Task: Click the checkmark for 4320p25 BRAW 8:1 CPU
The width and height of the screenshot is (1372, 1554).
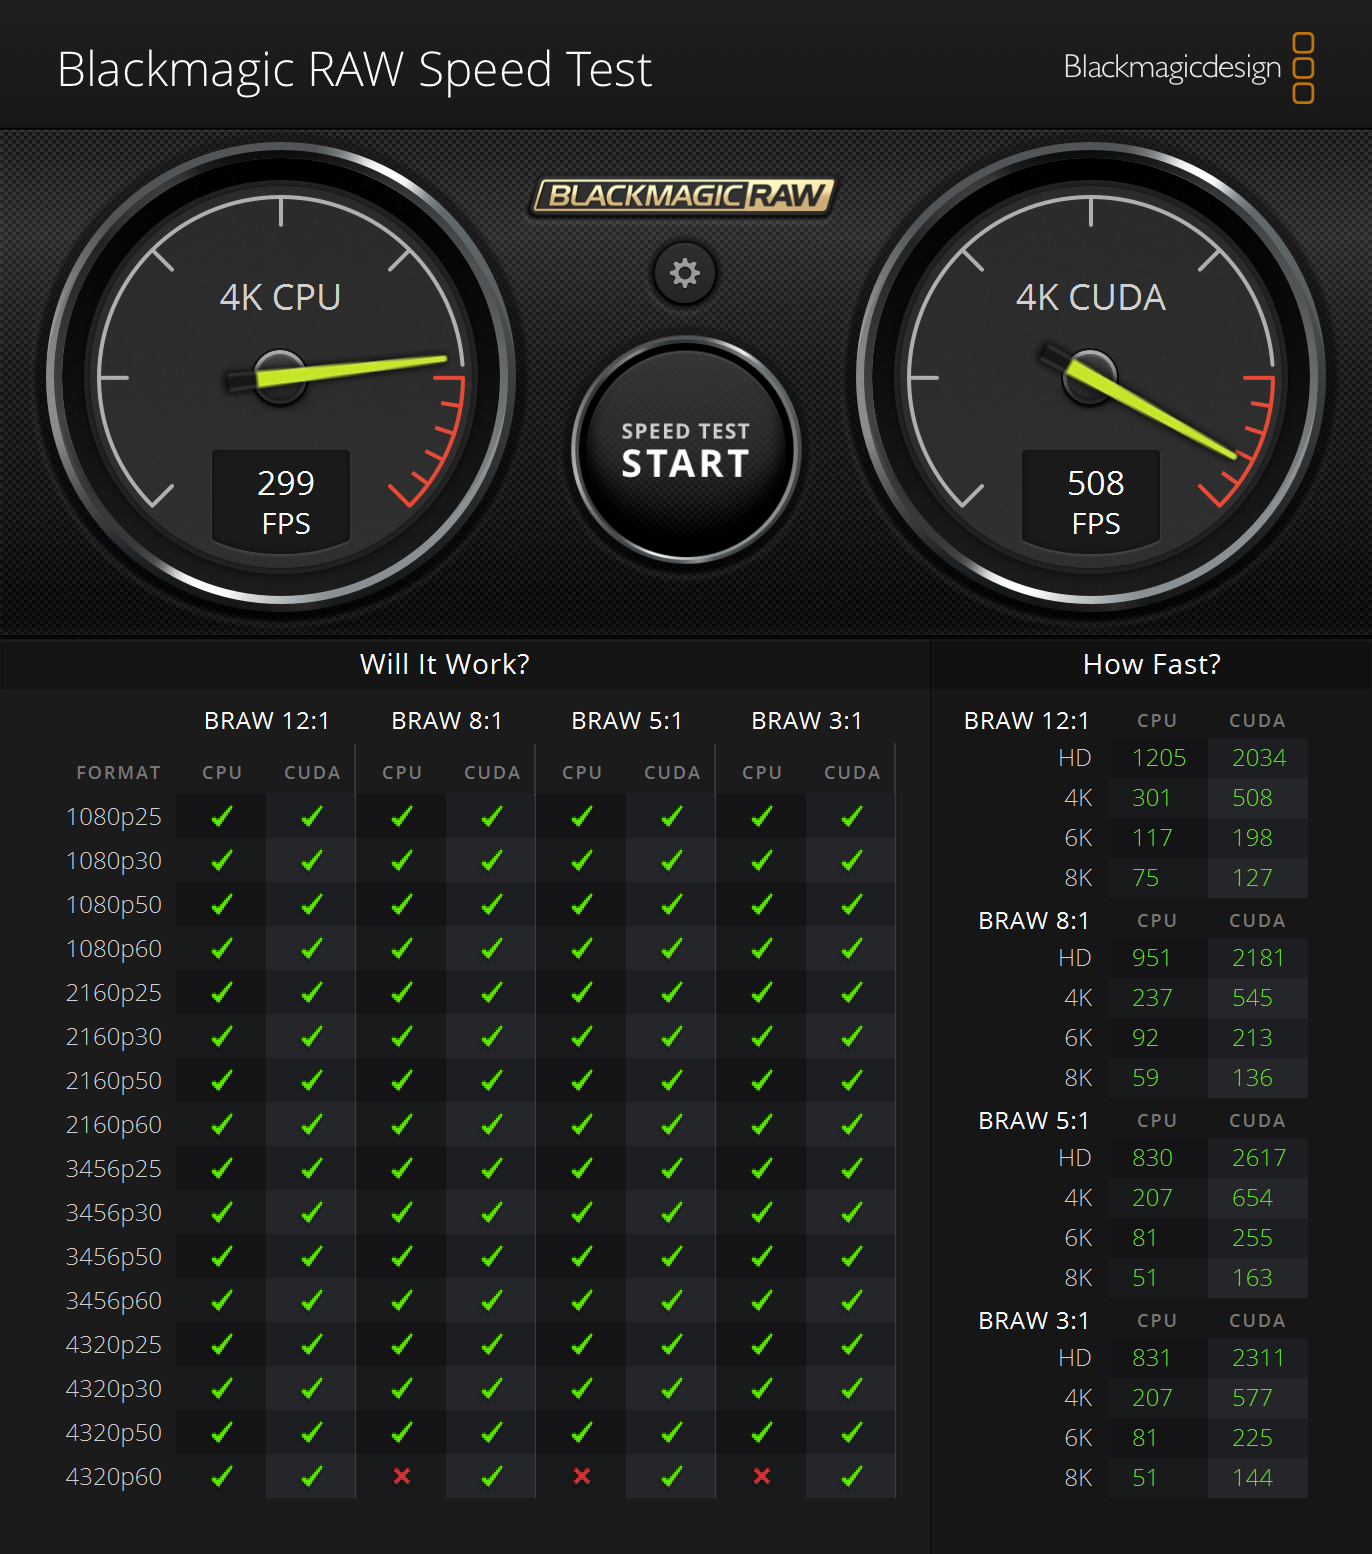Action: click(402, 1344)
